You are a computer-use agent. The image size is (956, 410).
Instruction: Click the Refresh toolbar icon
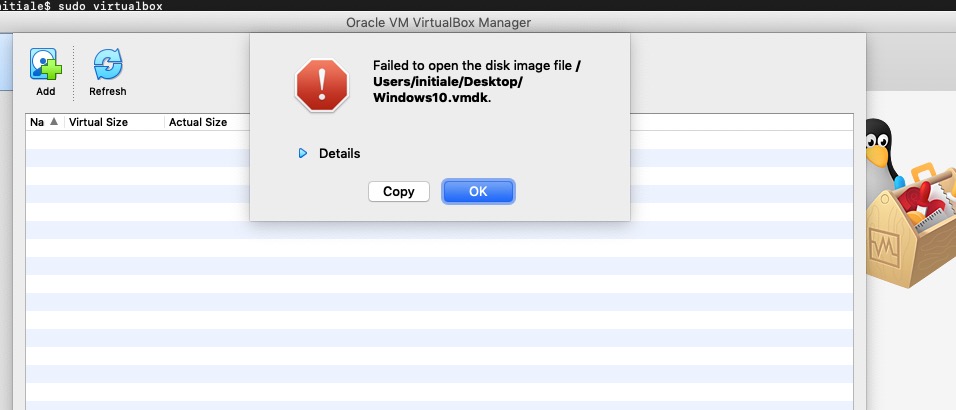click(108, 65)
